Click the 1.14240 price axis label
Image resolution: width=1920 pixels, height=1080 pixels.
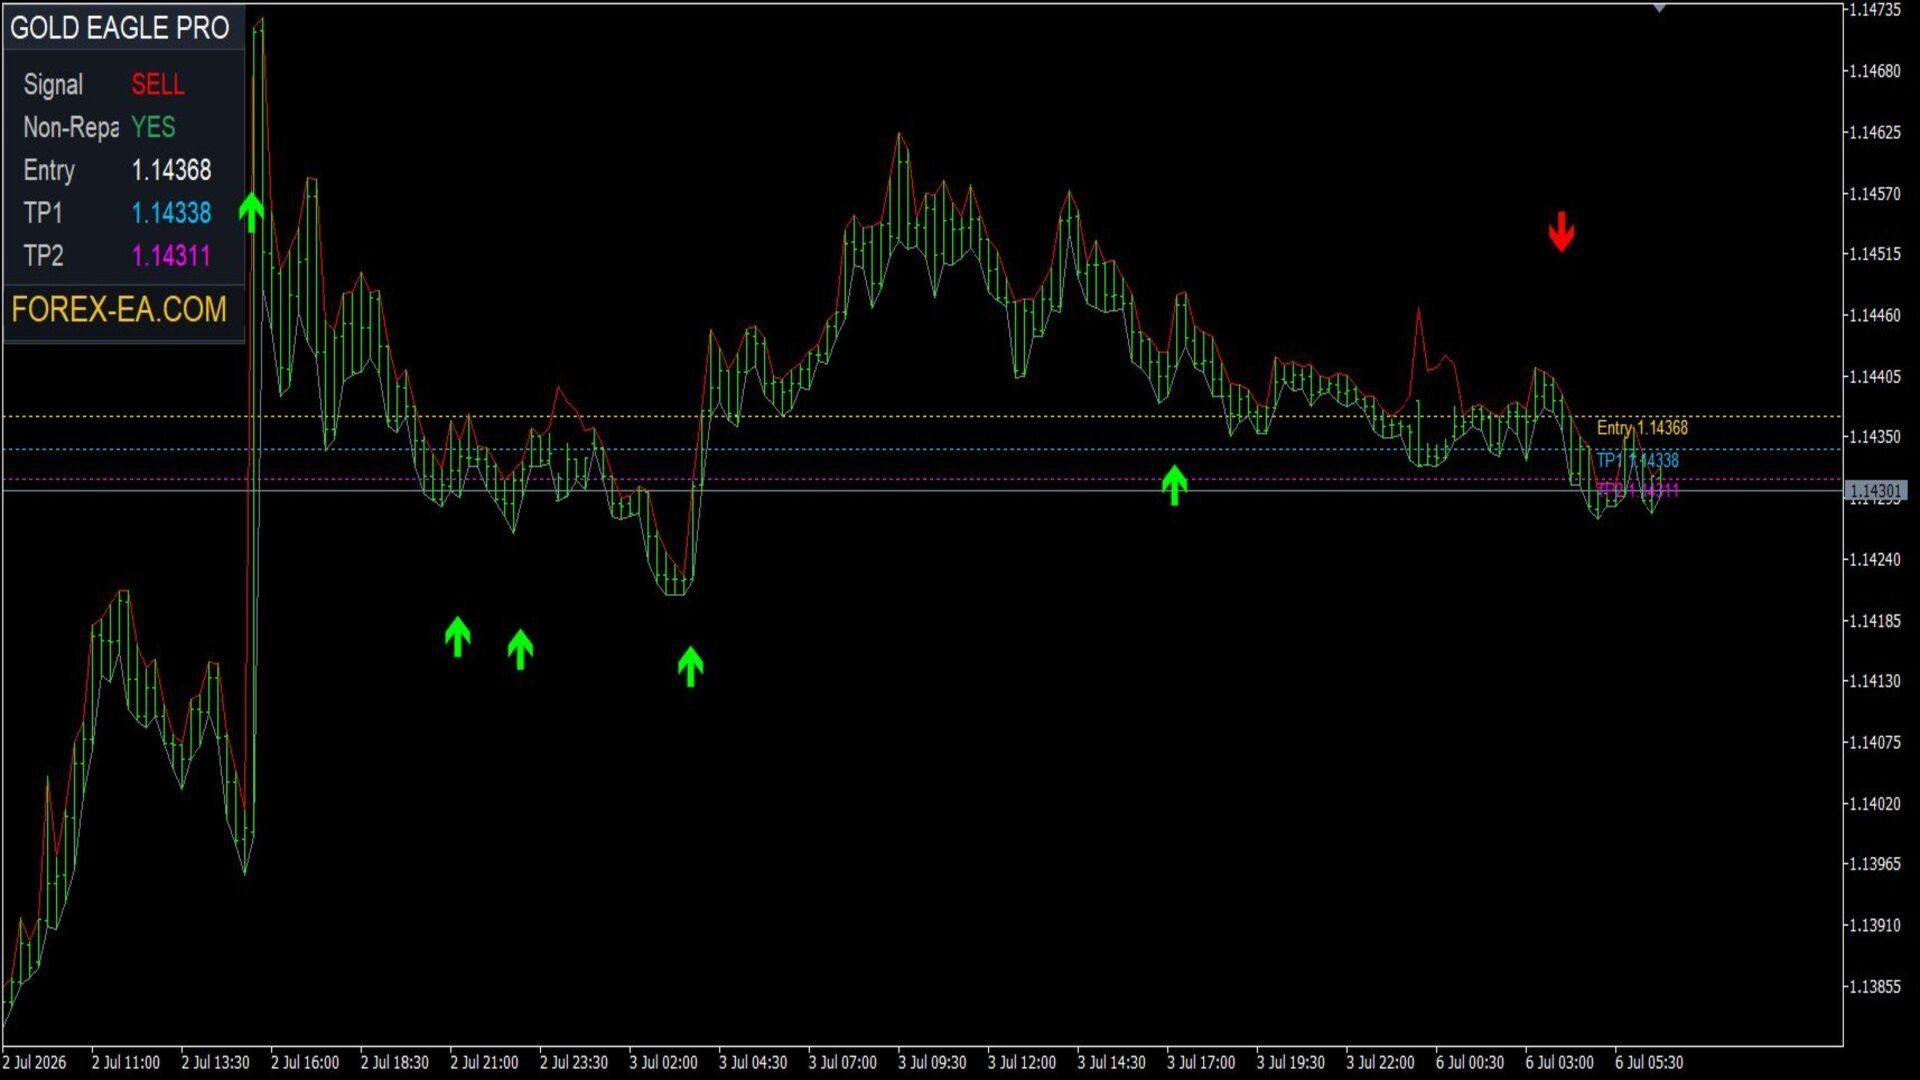pyautogui.click(x=1873, y=559)
